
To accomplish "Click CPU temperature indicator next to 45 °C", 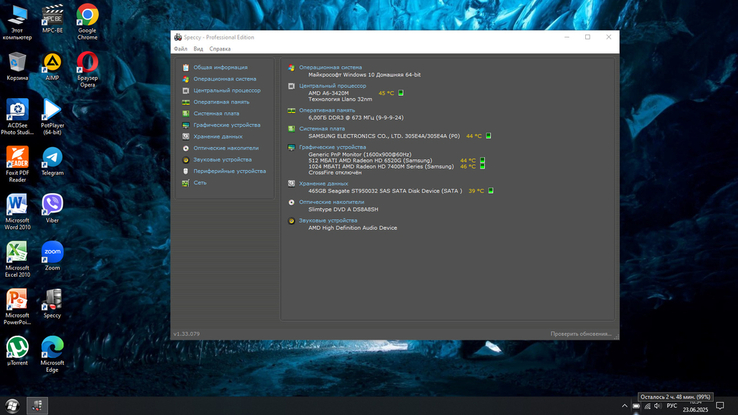I will pos(401,93).
